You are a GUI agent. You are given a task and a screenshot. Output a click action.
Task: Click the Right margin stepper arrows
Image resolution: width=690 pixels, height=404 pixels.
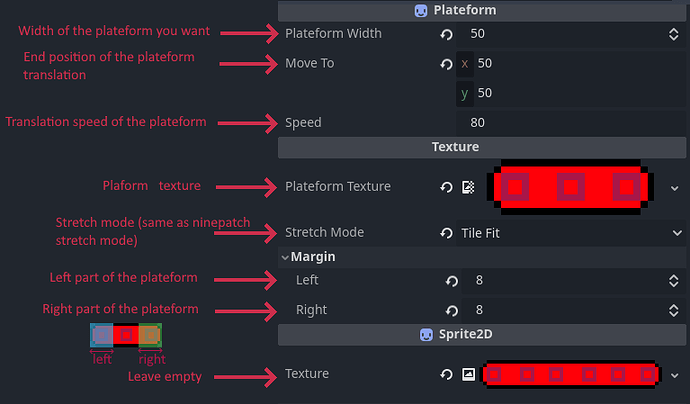pyautogui.click(x=673, y=311)
